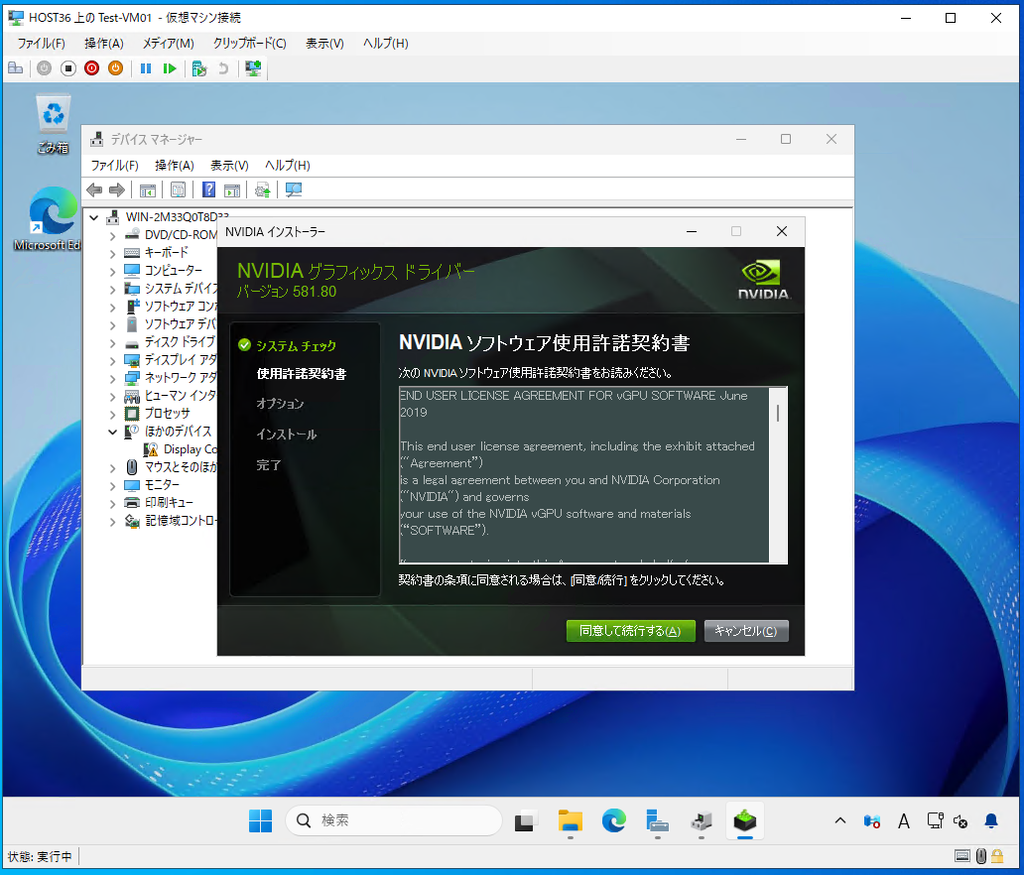
Task: Open ファイル(F) menu of VM connection window
Action: pos(41,43)
